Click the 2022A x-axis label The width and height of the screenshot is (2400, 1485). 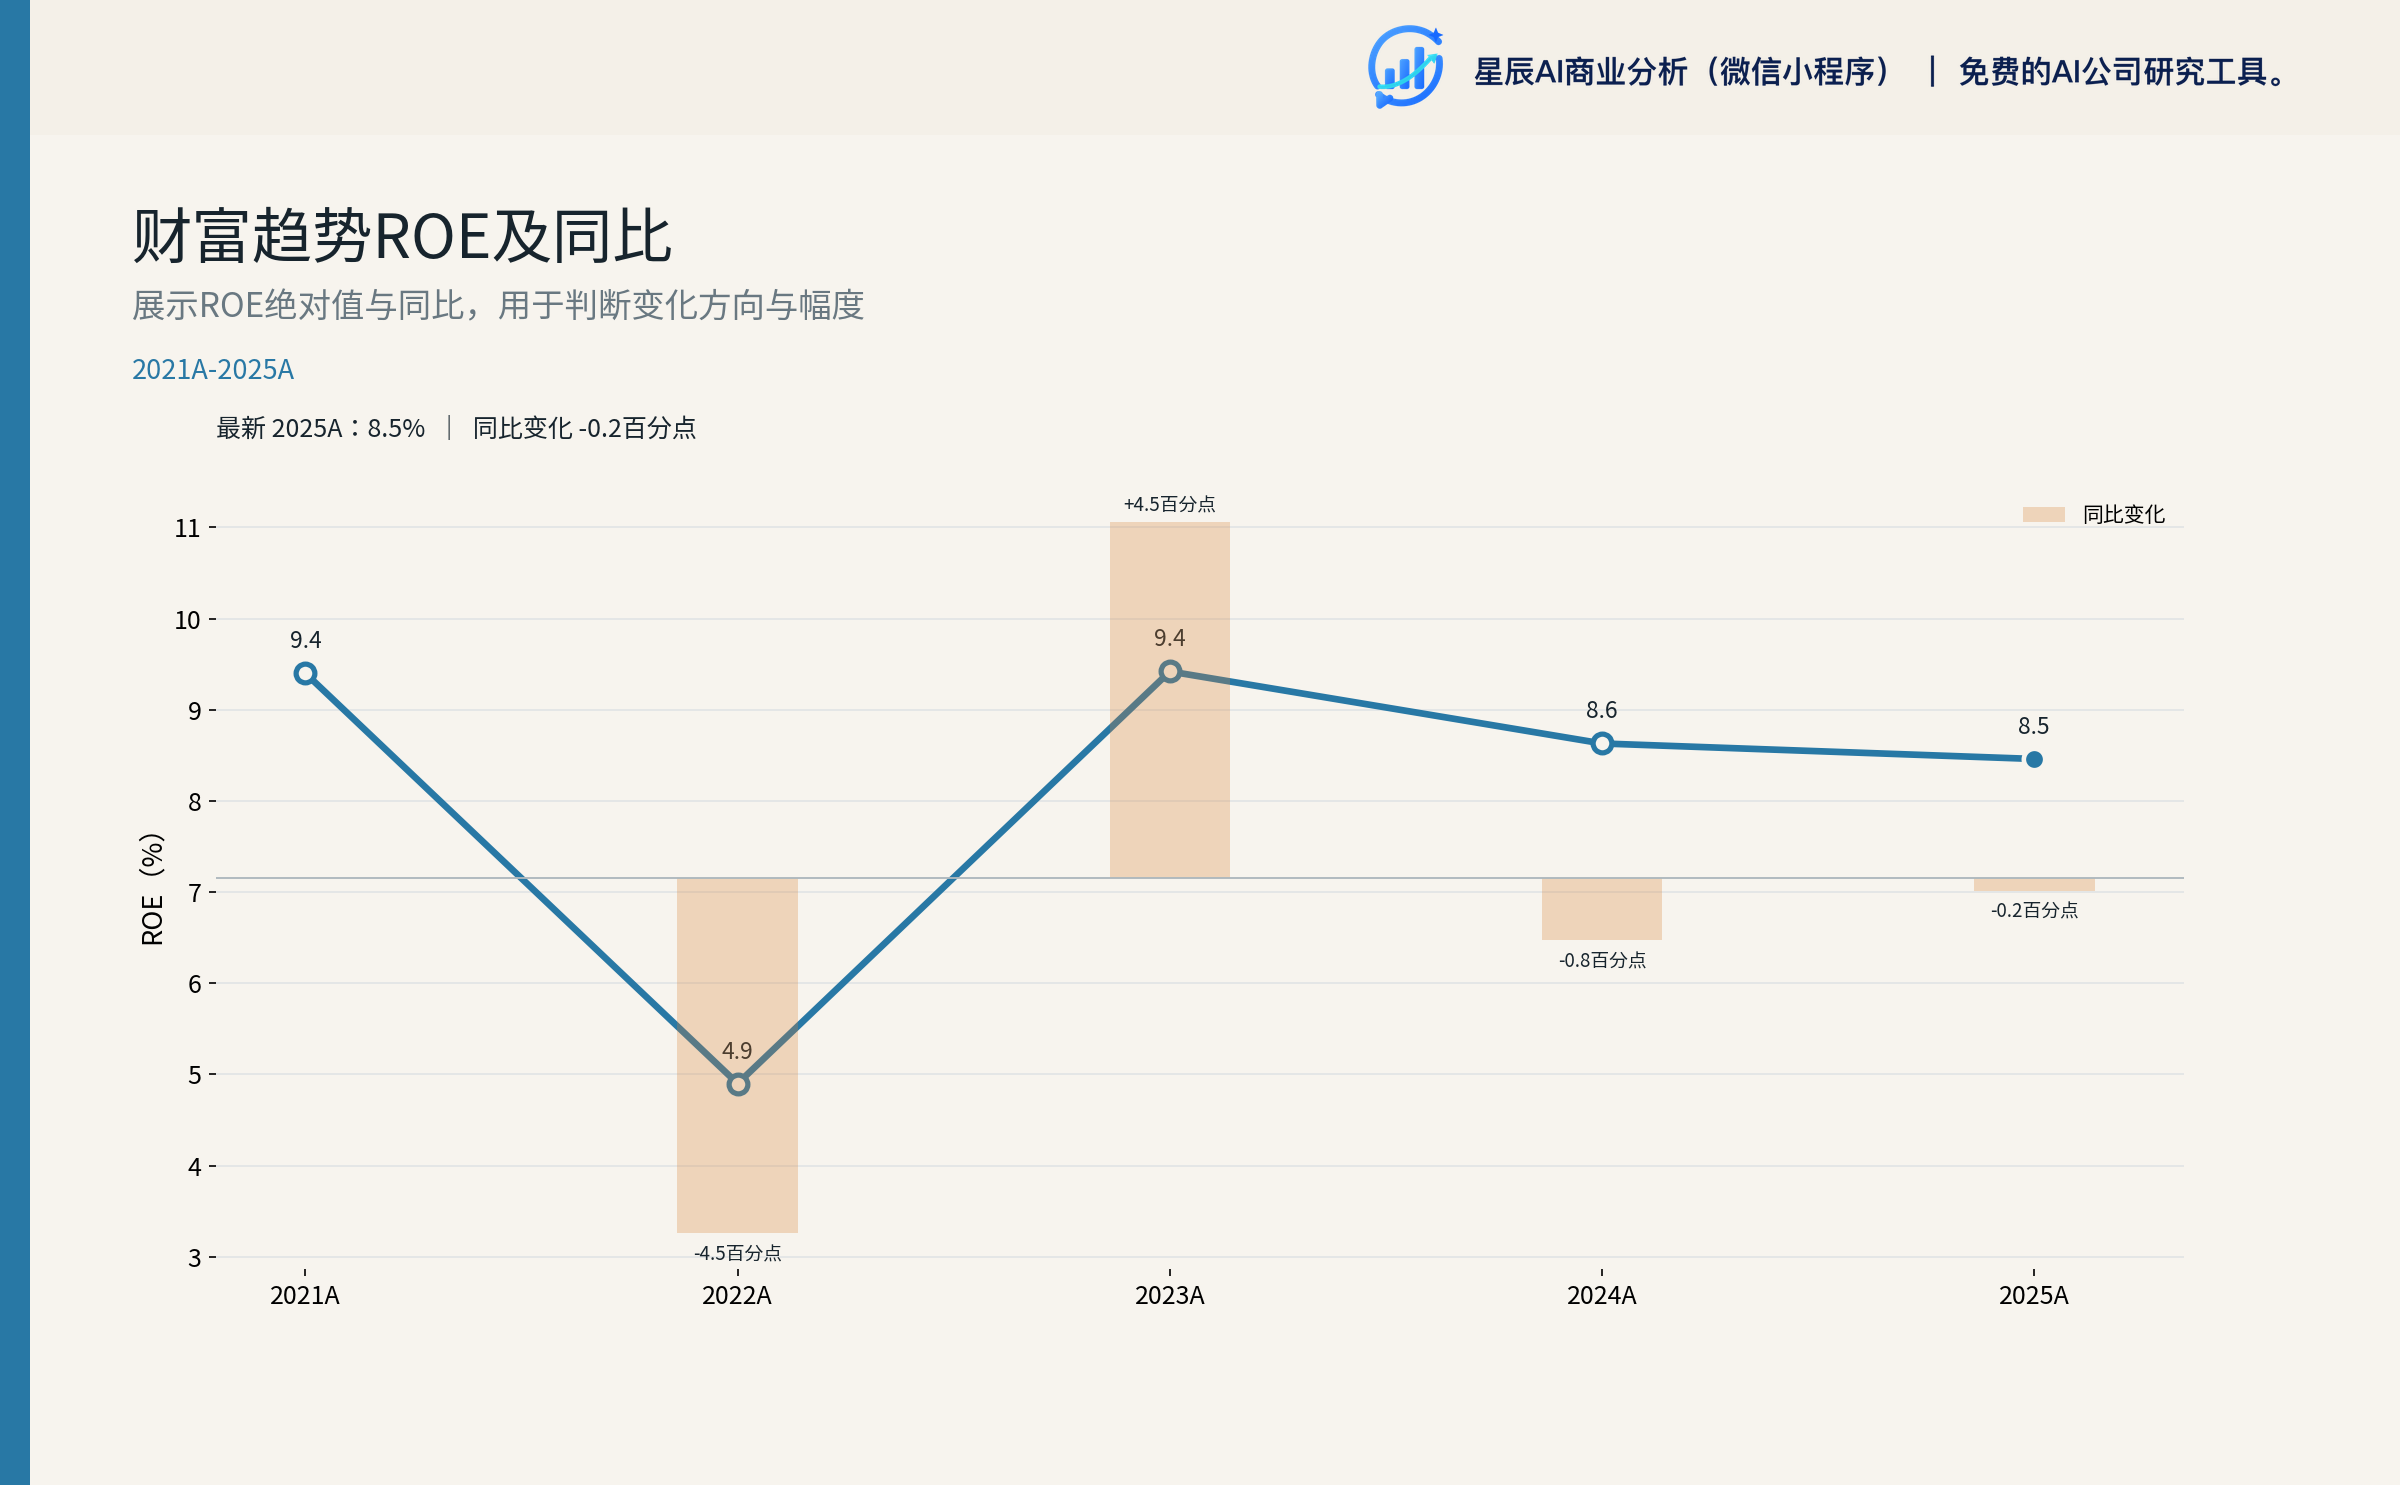click(737, 1296)
